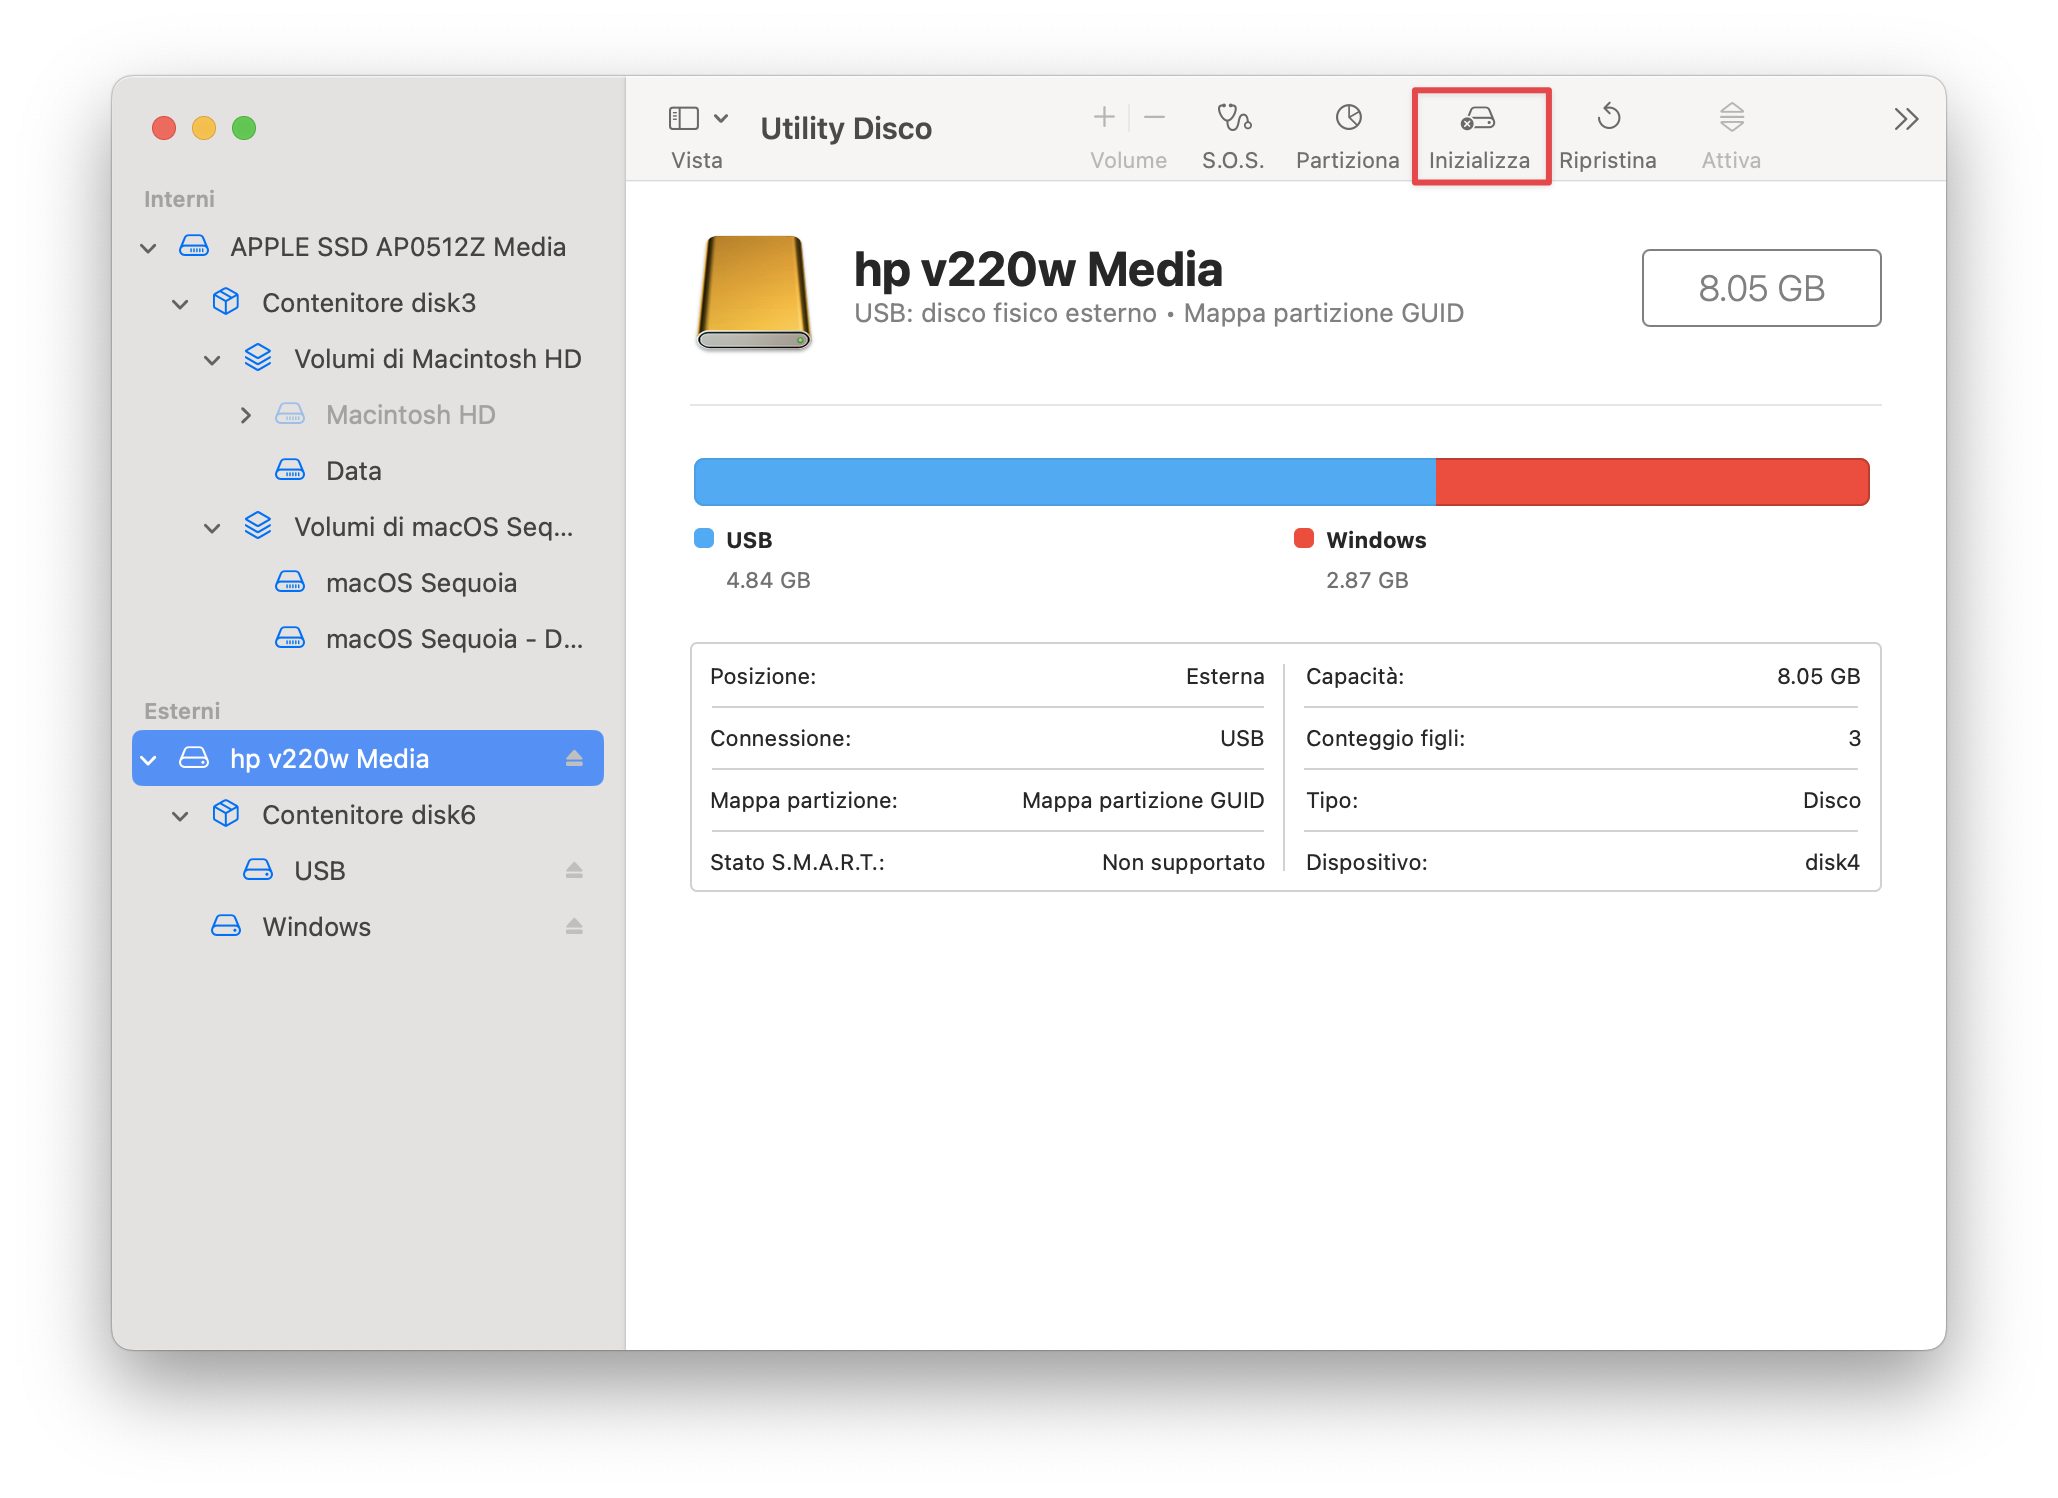The image size is (2058, 1498).
Task: Click the disk4 Dispositivo value
Action: [x=1832, y=862]
